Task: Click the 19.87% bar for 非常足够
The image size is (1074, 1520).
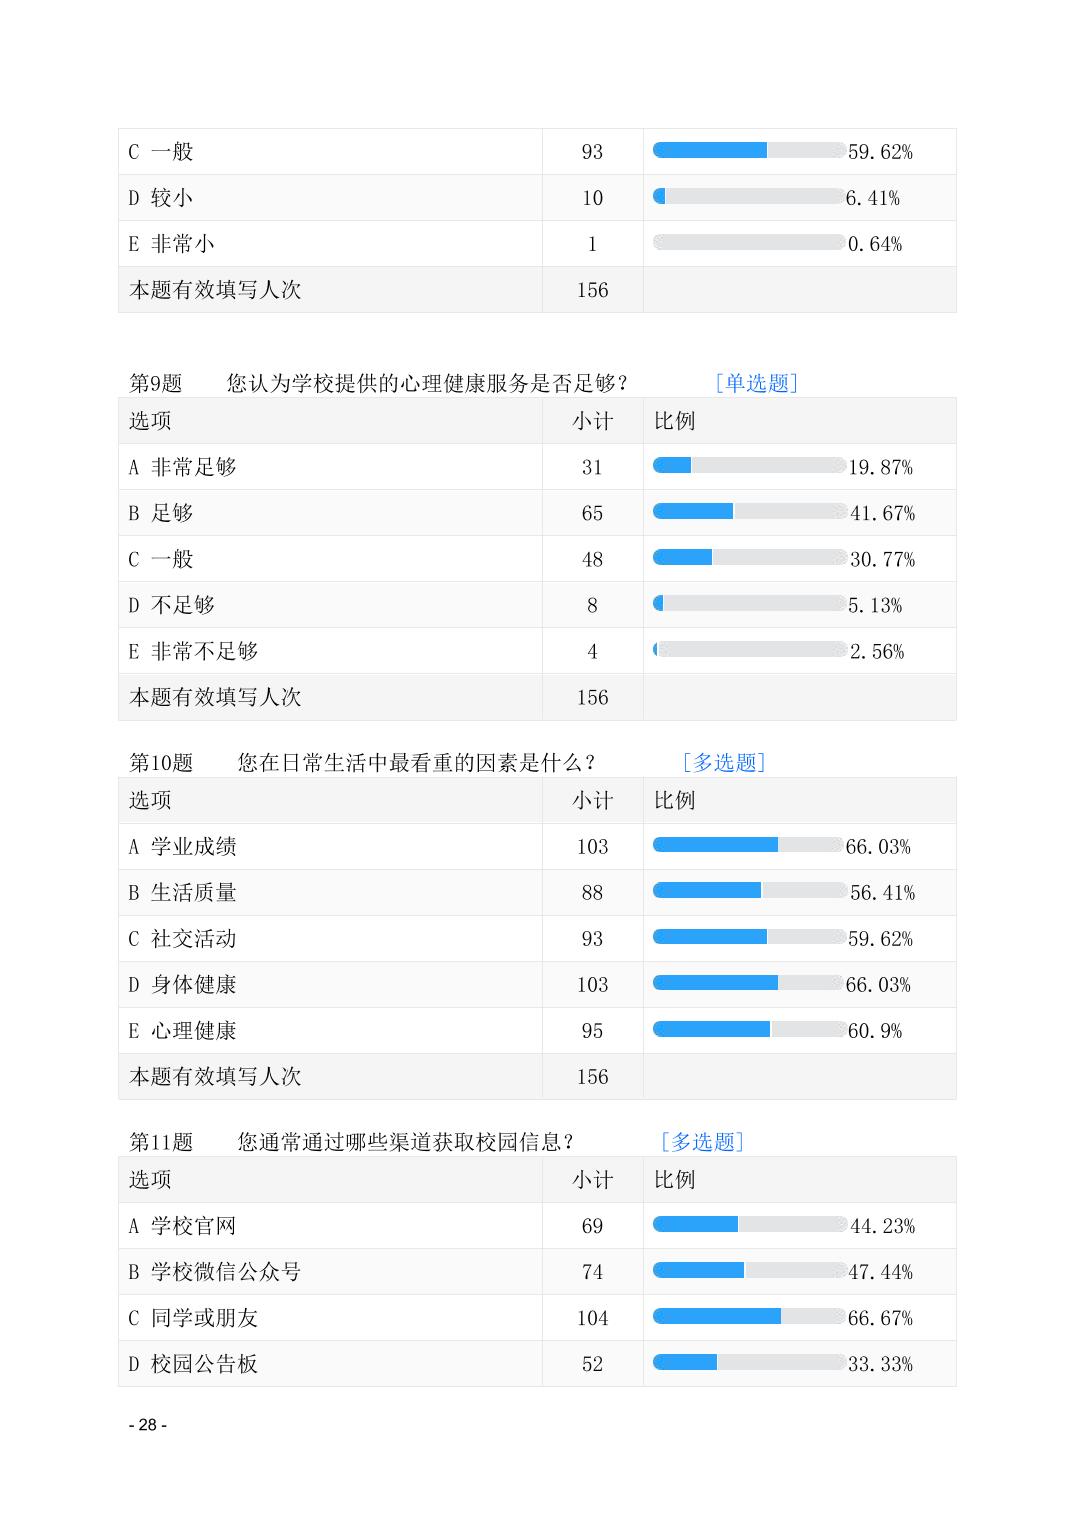Action: [x=749, y=465]
